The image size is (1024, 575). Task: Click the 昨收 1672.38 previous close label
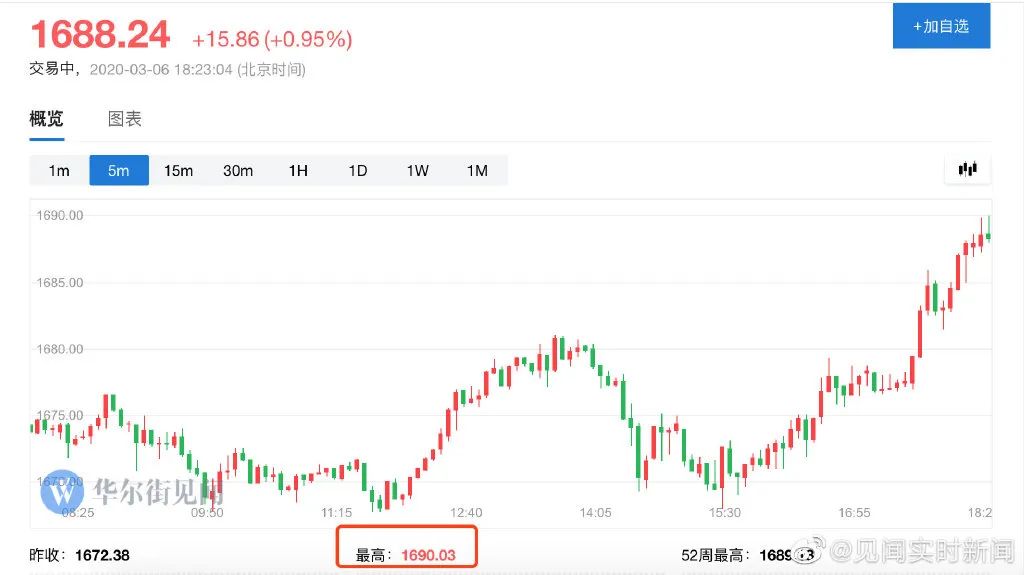tap(80, 555)
